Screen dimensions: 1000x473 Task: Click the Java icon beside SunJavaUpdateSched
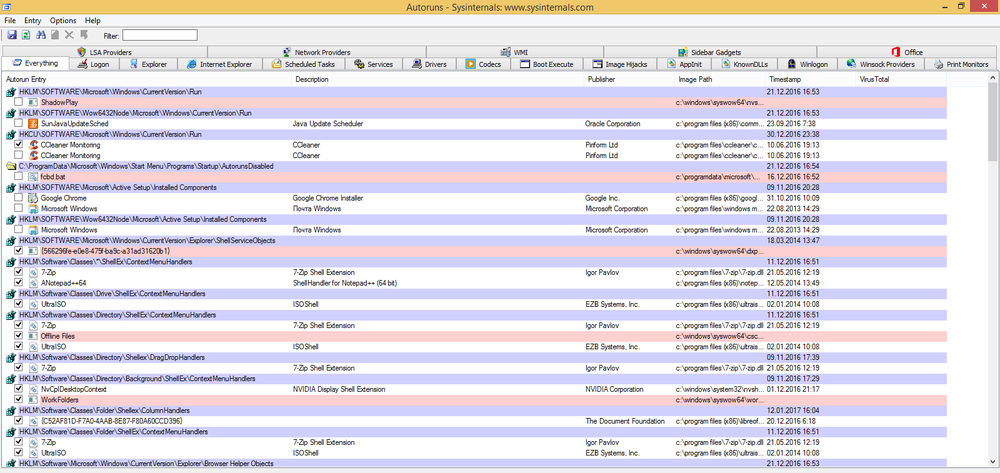pos(34,124)
